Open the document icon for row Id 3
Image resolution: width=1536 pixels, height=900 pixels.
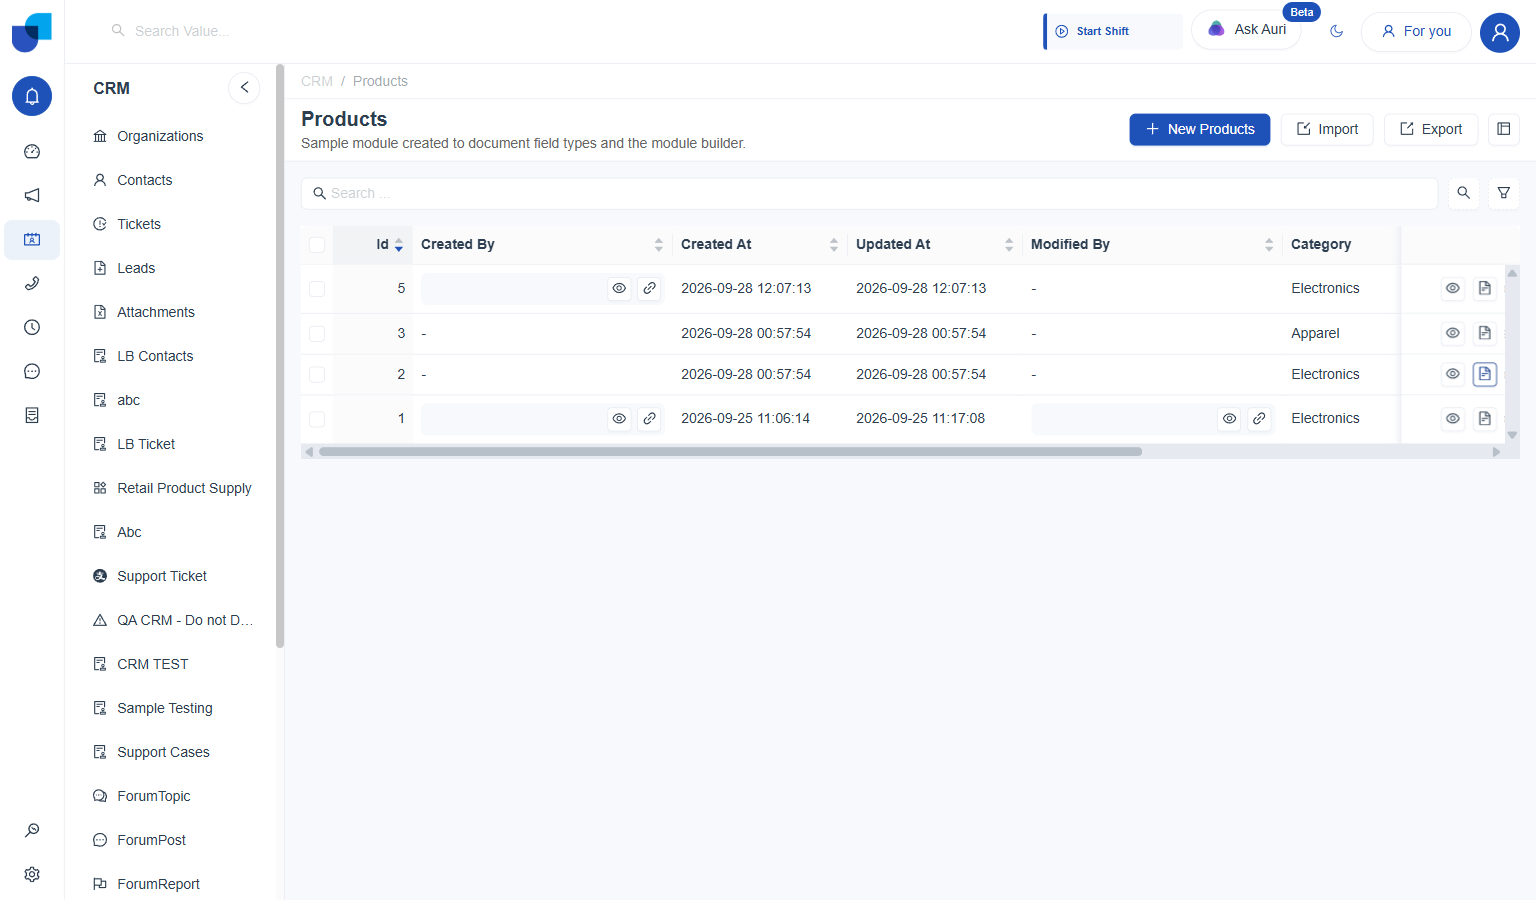pyautogui.click(x=1485, y=333)
